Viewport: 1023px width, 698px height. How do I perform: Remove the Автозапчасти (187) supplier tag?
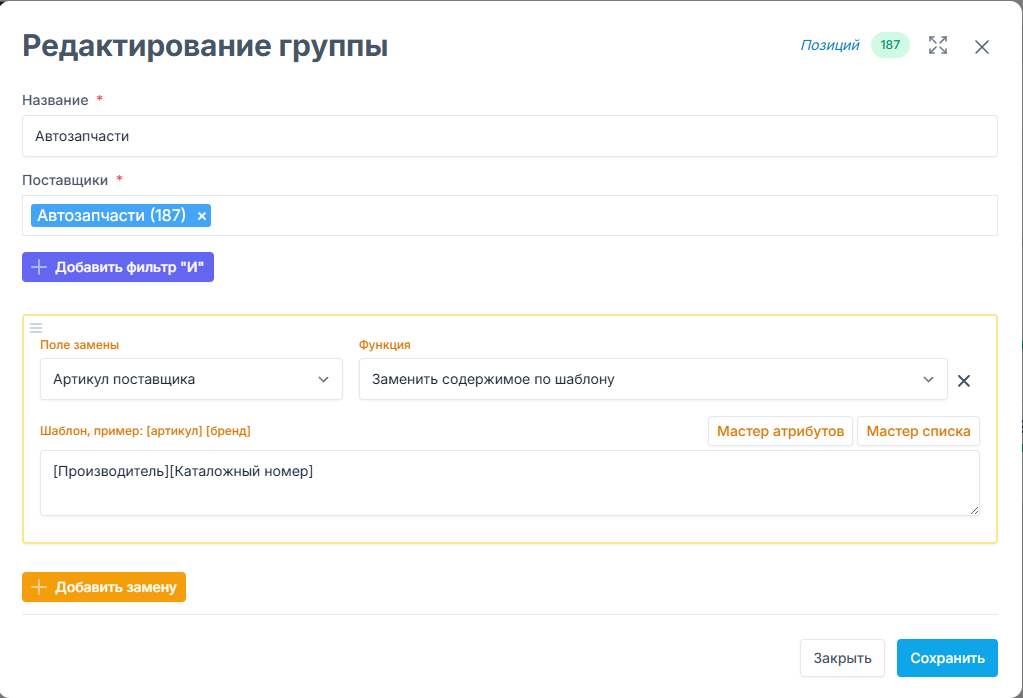[202, 216]
